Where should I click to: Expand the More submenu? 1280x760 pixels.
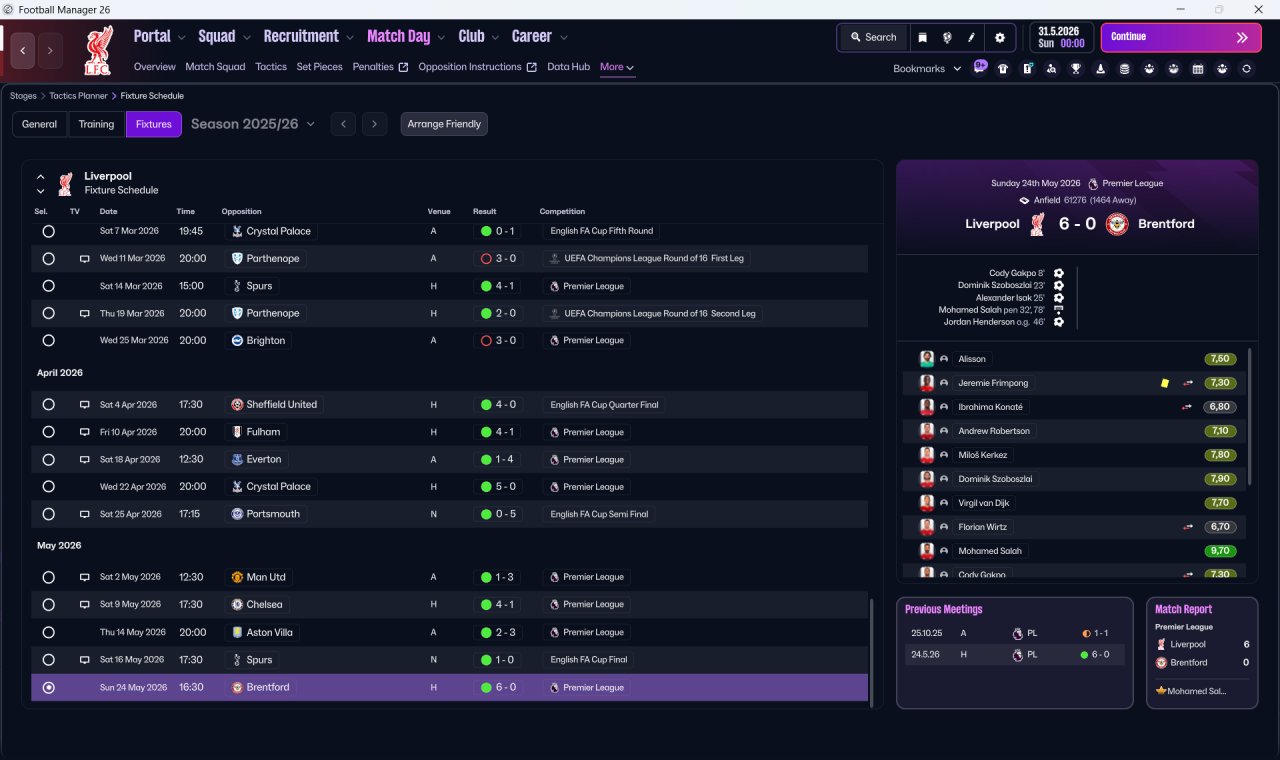[617, 67]
